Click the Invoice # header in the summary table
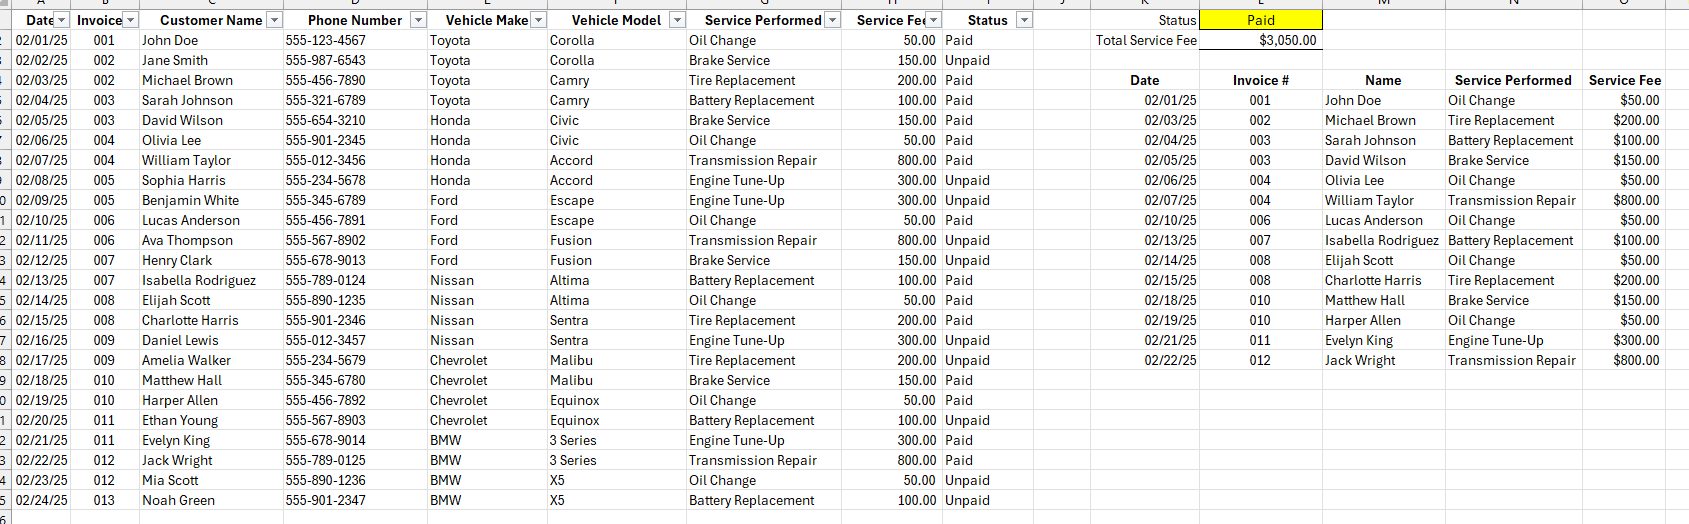The width and height of the screenshot is (1689, 524). pos(1260,80)
